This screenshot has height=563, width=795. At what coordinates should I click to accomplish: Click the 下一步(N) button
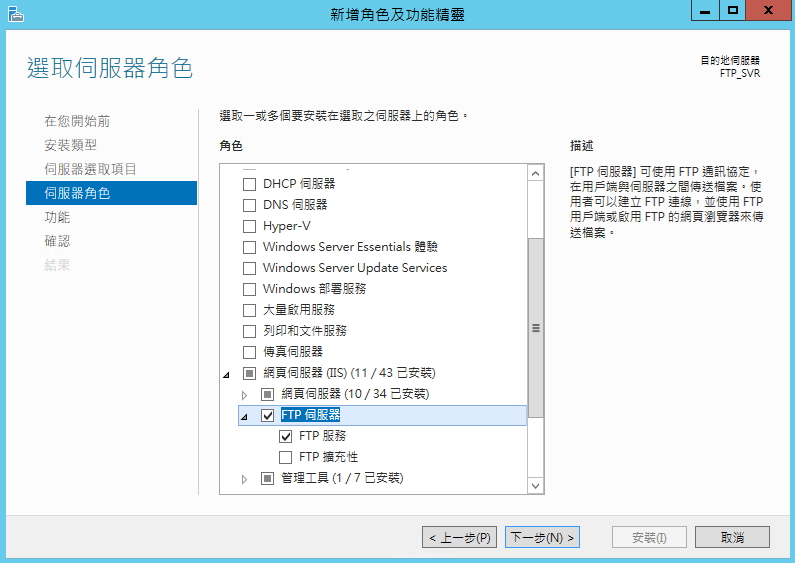coord(542,537)
